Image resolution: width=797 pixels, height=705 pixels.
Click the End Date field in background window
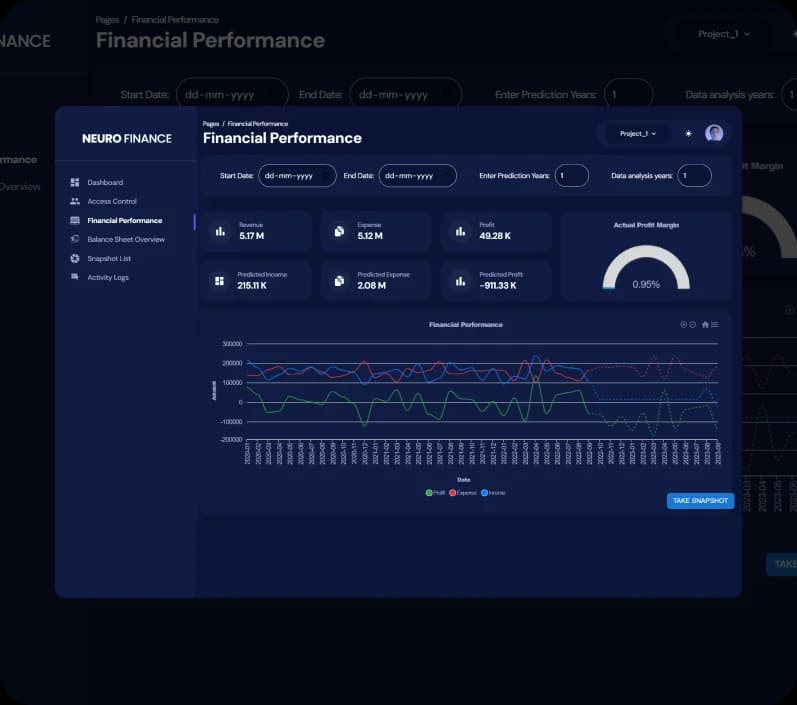pos(406,95)
